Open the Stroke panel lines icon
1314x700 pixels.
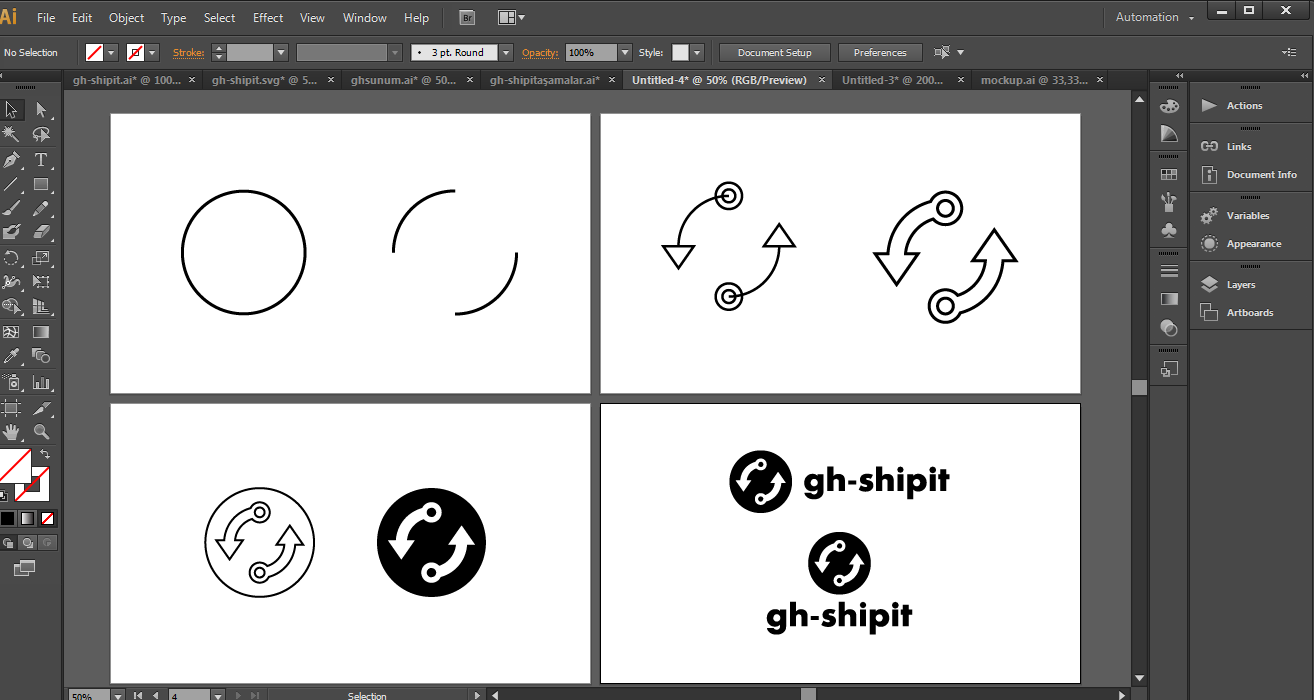pos(1169,271)
